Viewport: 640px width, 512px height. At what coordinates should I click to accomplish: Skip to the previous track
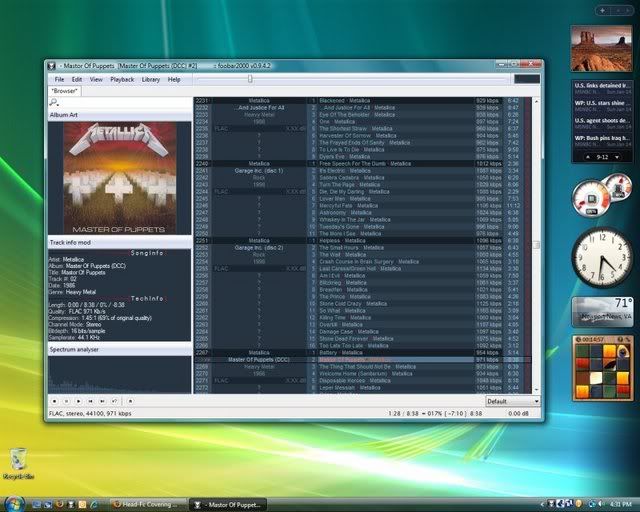tap(91, 401)
